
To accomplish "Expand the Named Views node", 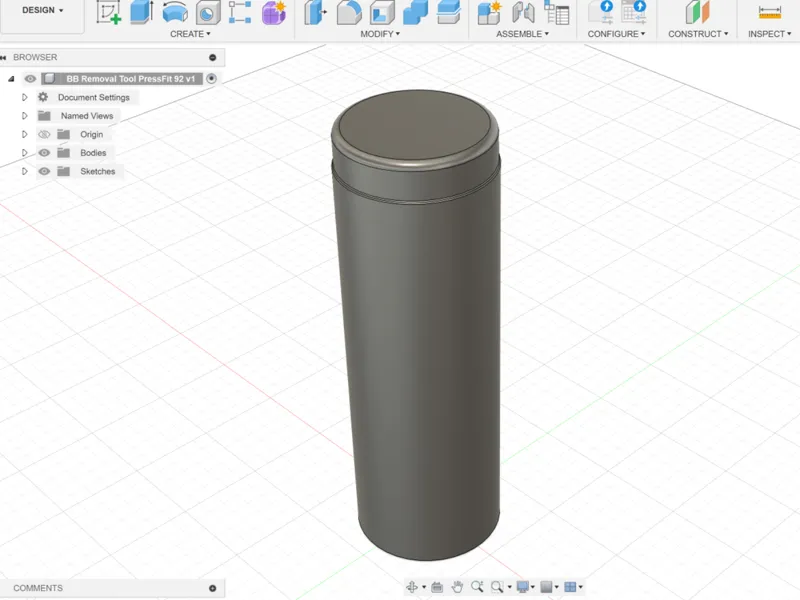I will pyautogui.click(x=24, y=116).
